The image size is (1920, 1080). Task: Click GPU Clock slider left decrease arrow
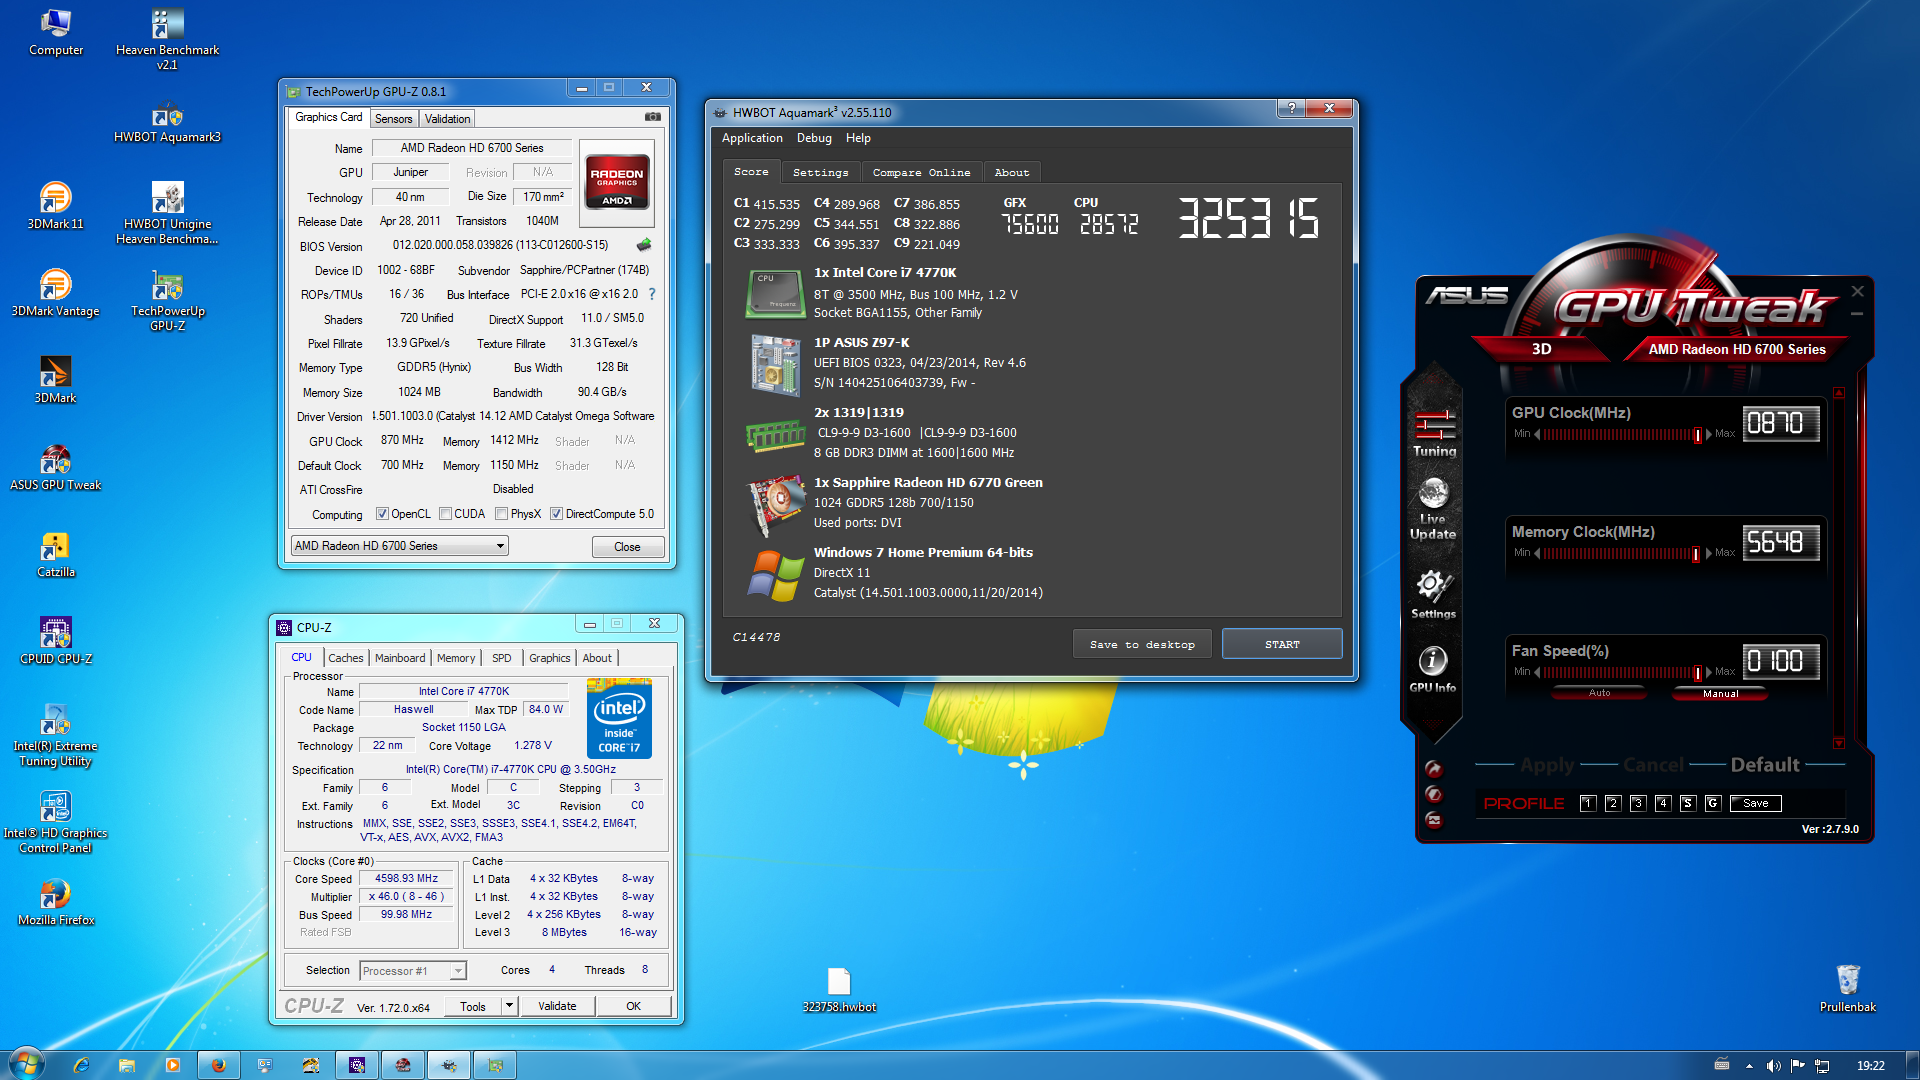[x=1537, y=434]
